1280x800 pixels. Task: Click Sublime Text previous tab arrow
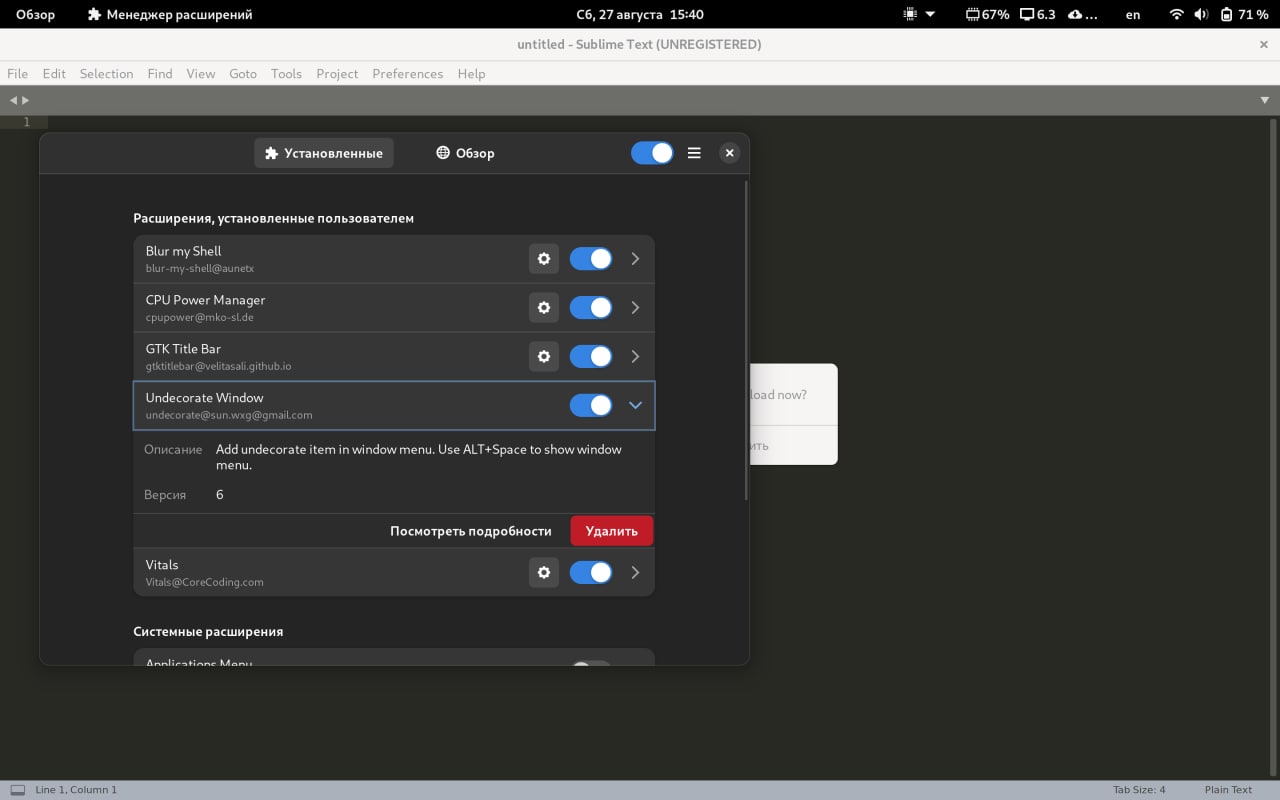coord(13,100)
